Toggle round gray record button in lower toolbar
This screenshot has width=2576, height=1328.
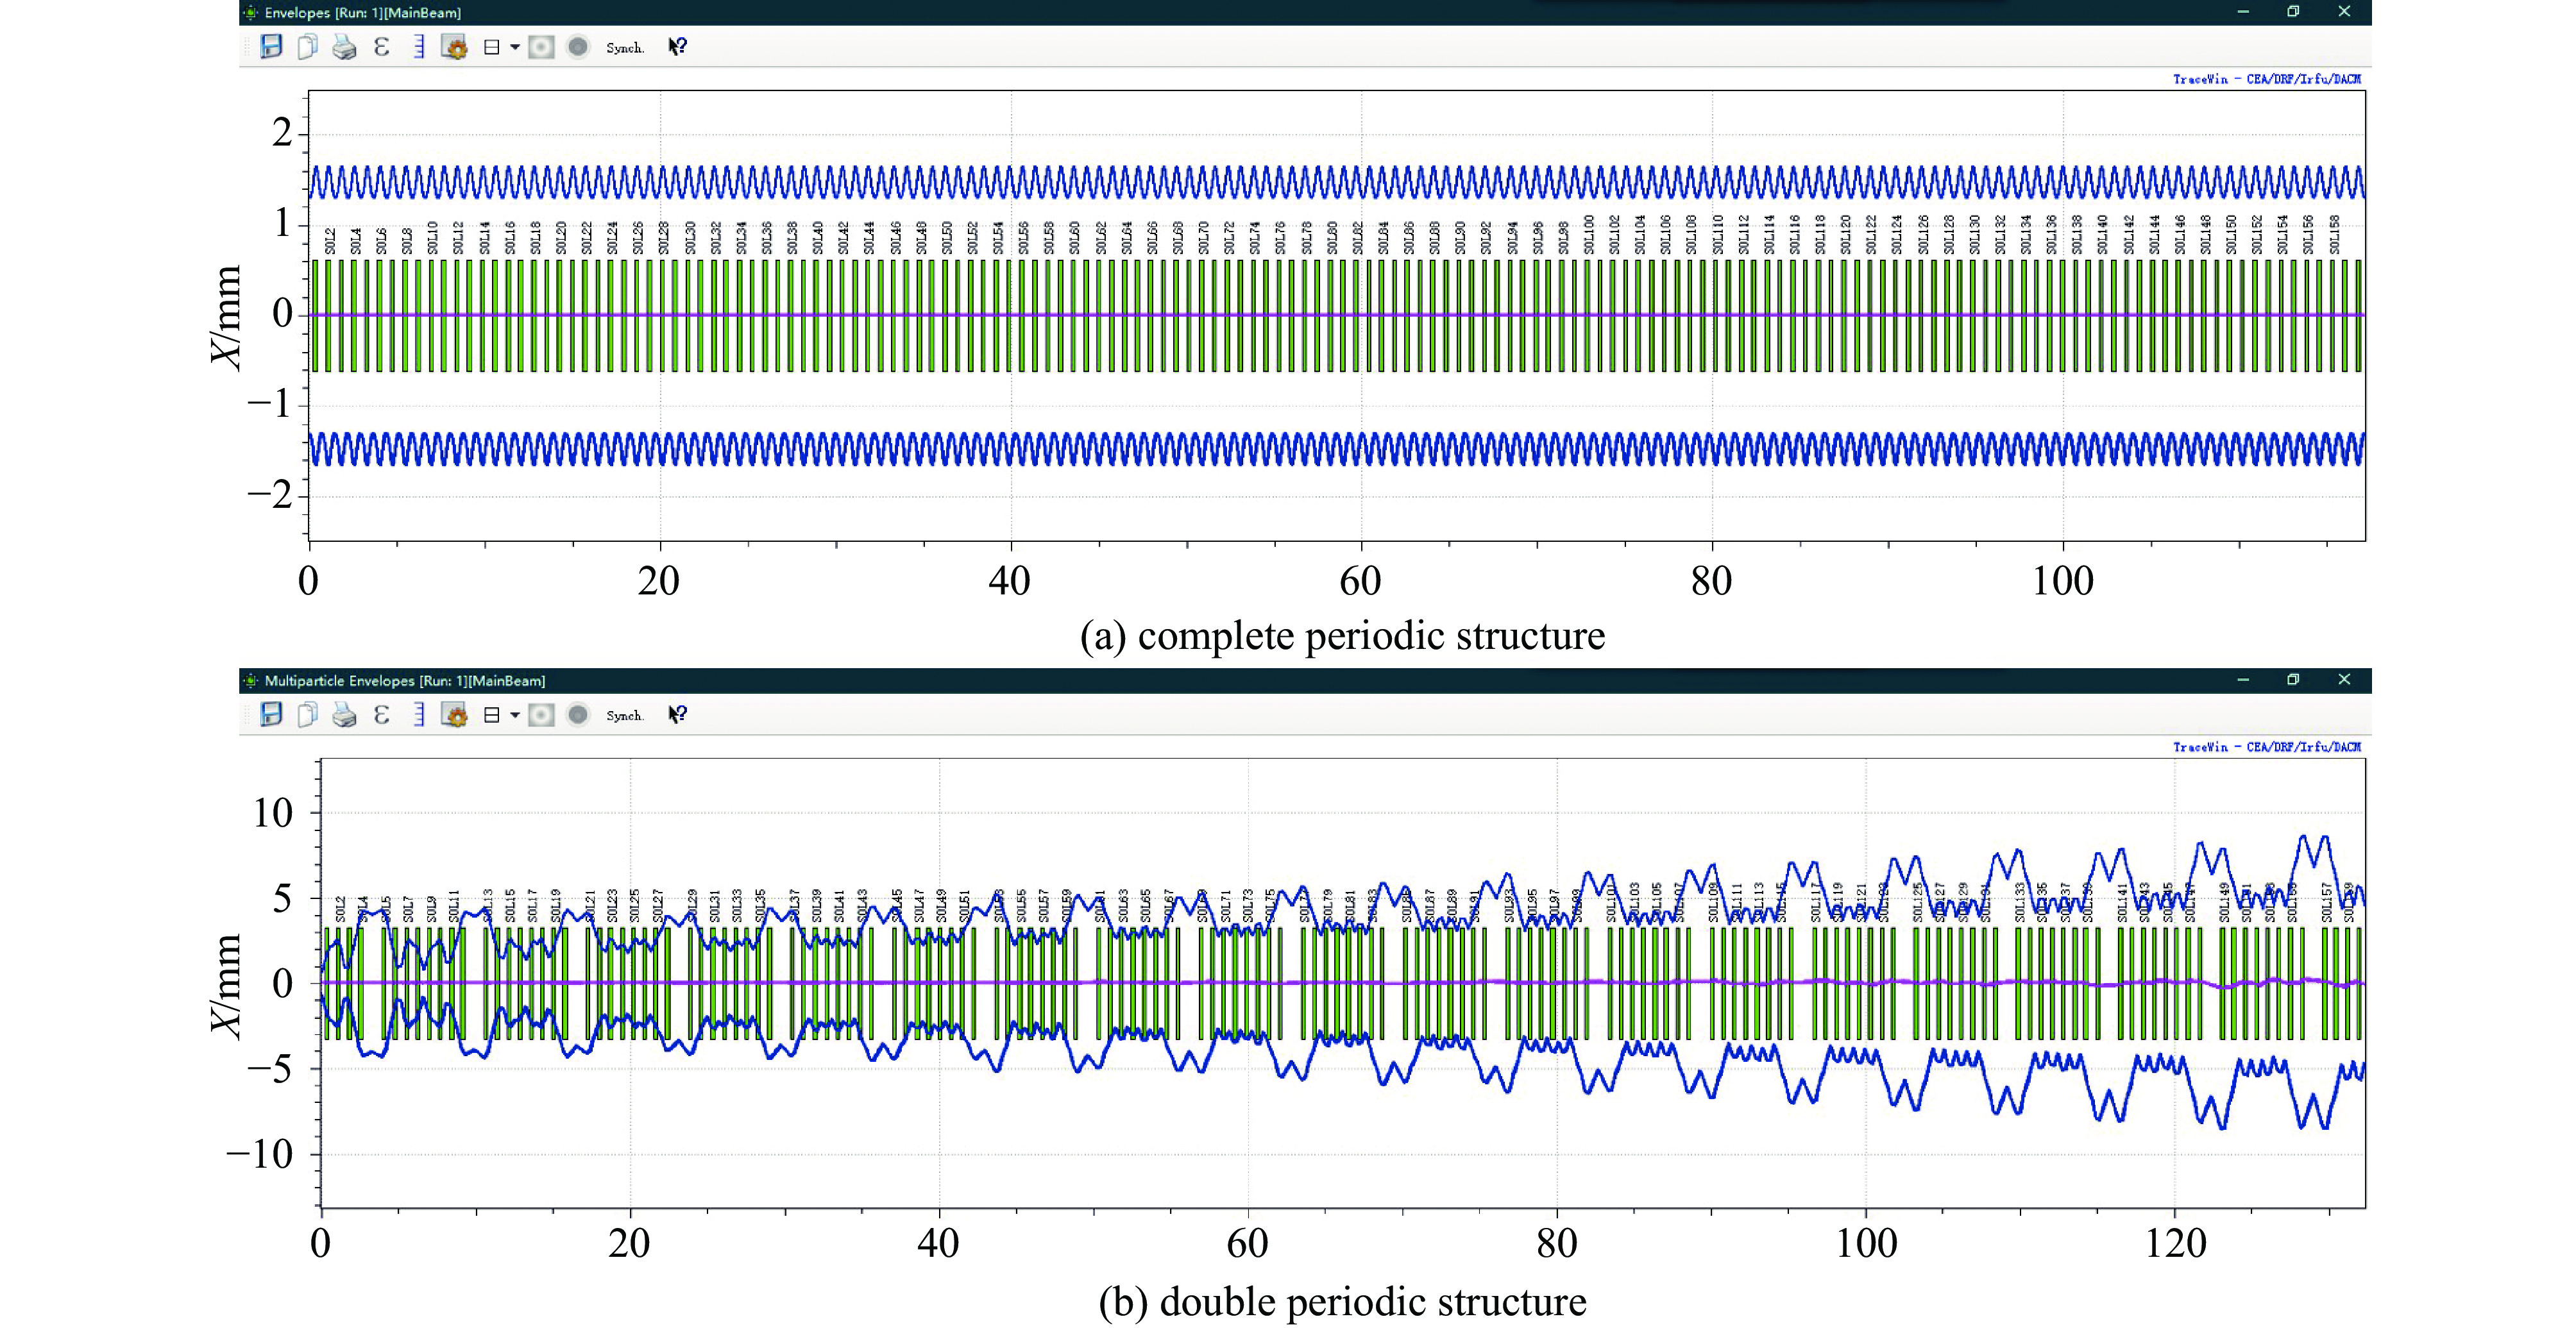578,714
